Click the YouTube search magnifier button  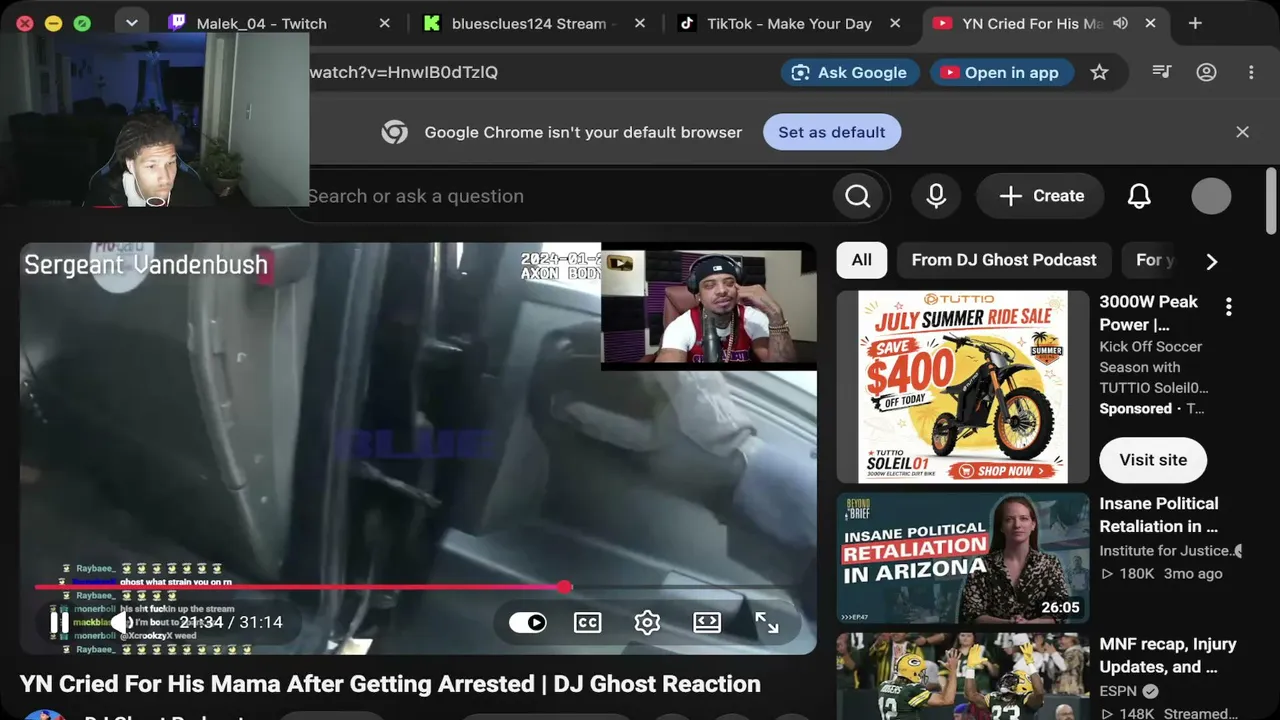pos(858,196)
